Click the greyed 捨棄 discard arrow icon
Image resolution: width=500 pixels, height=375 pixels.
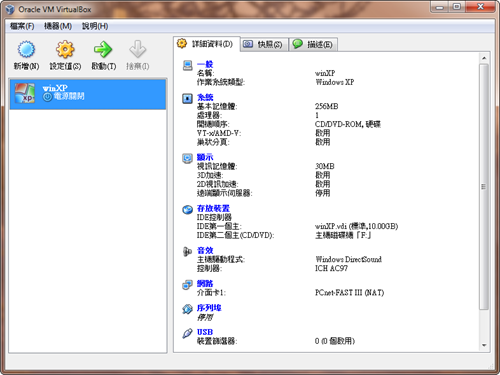[x=137, y=49]
